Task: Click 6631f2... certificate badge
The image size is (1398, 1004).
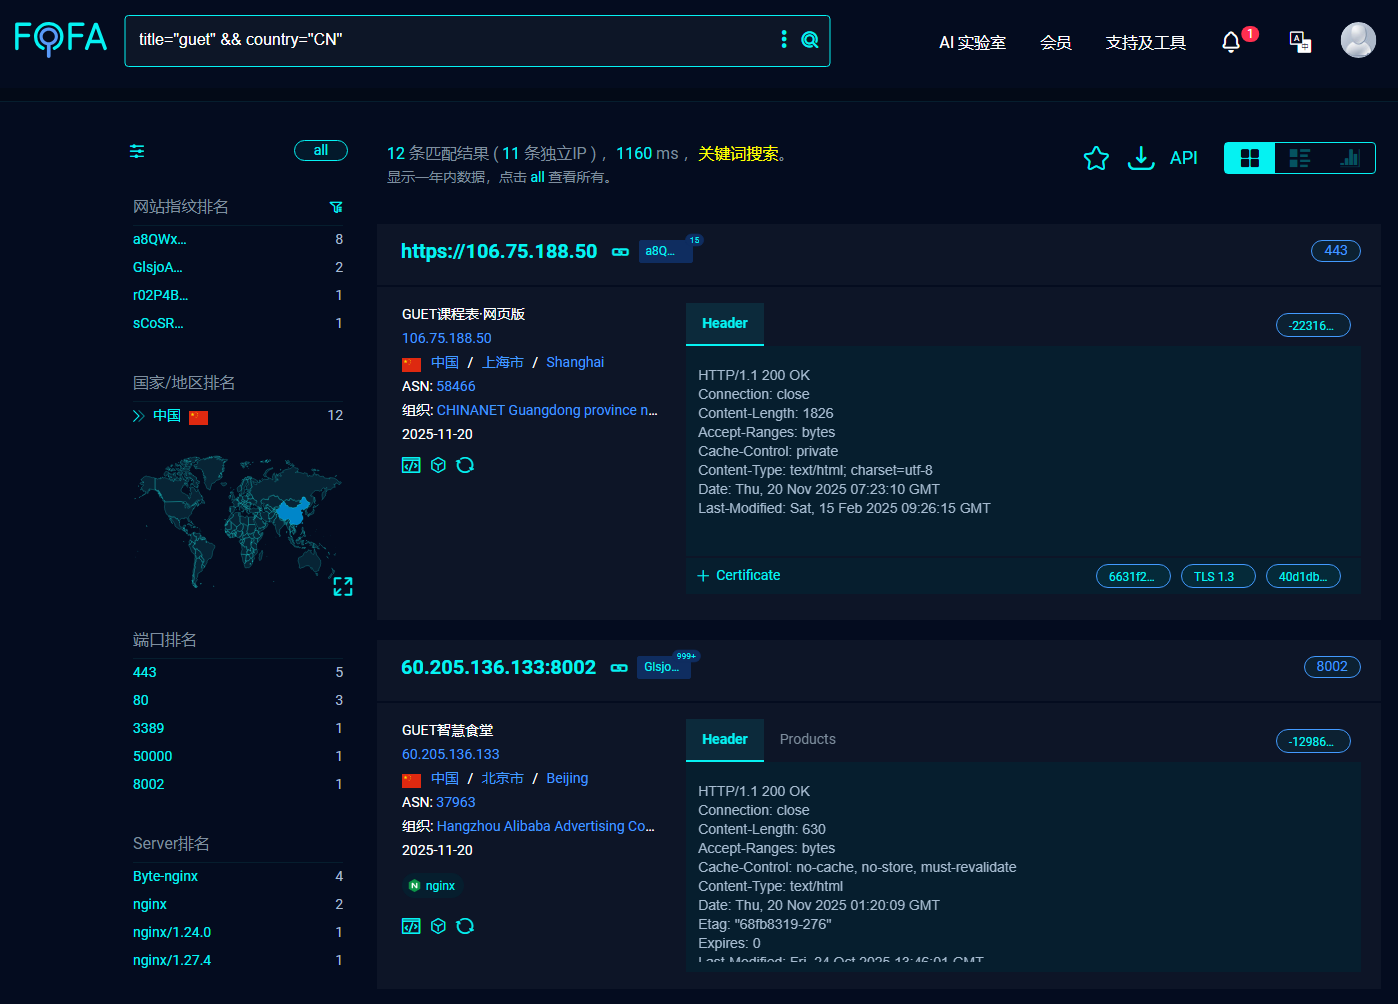Action: pos(1133,577)
